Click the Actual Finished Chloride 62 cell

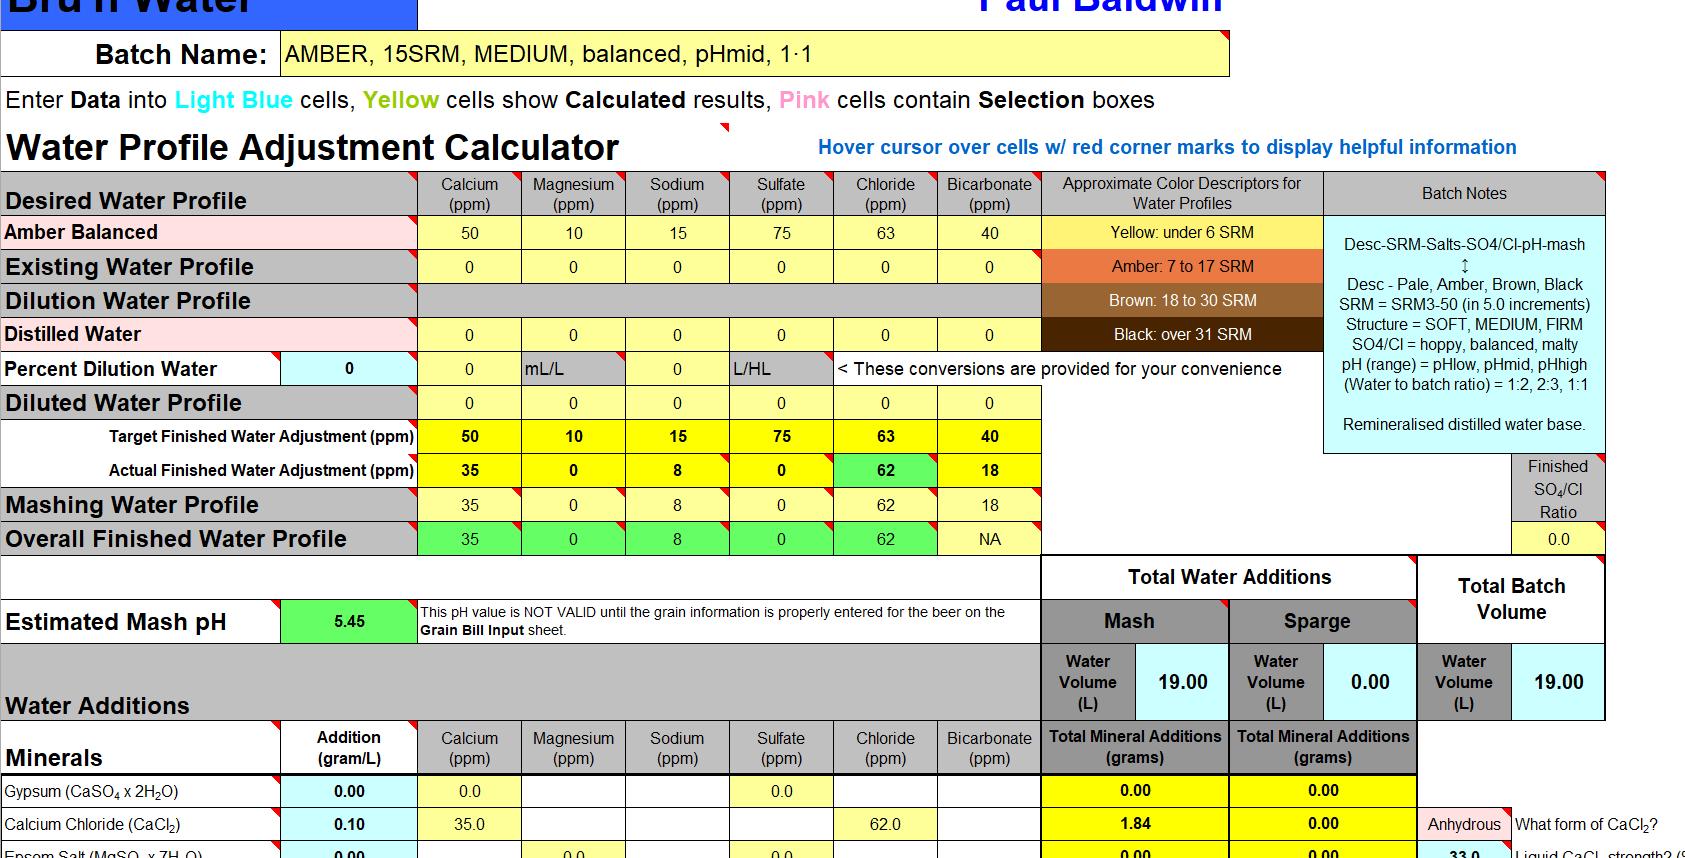885,471
